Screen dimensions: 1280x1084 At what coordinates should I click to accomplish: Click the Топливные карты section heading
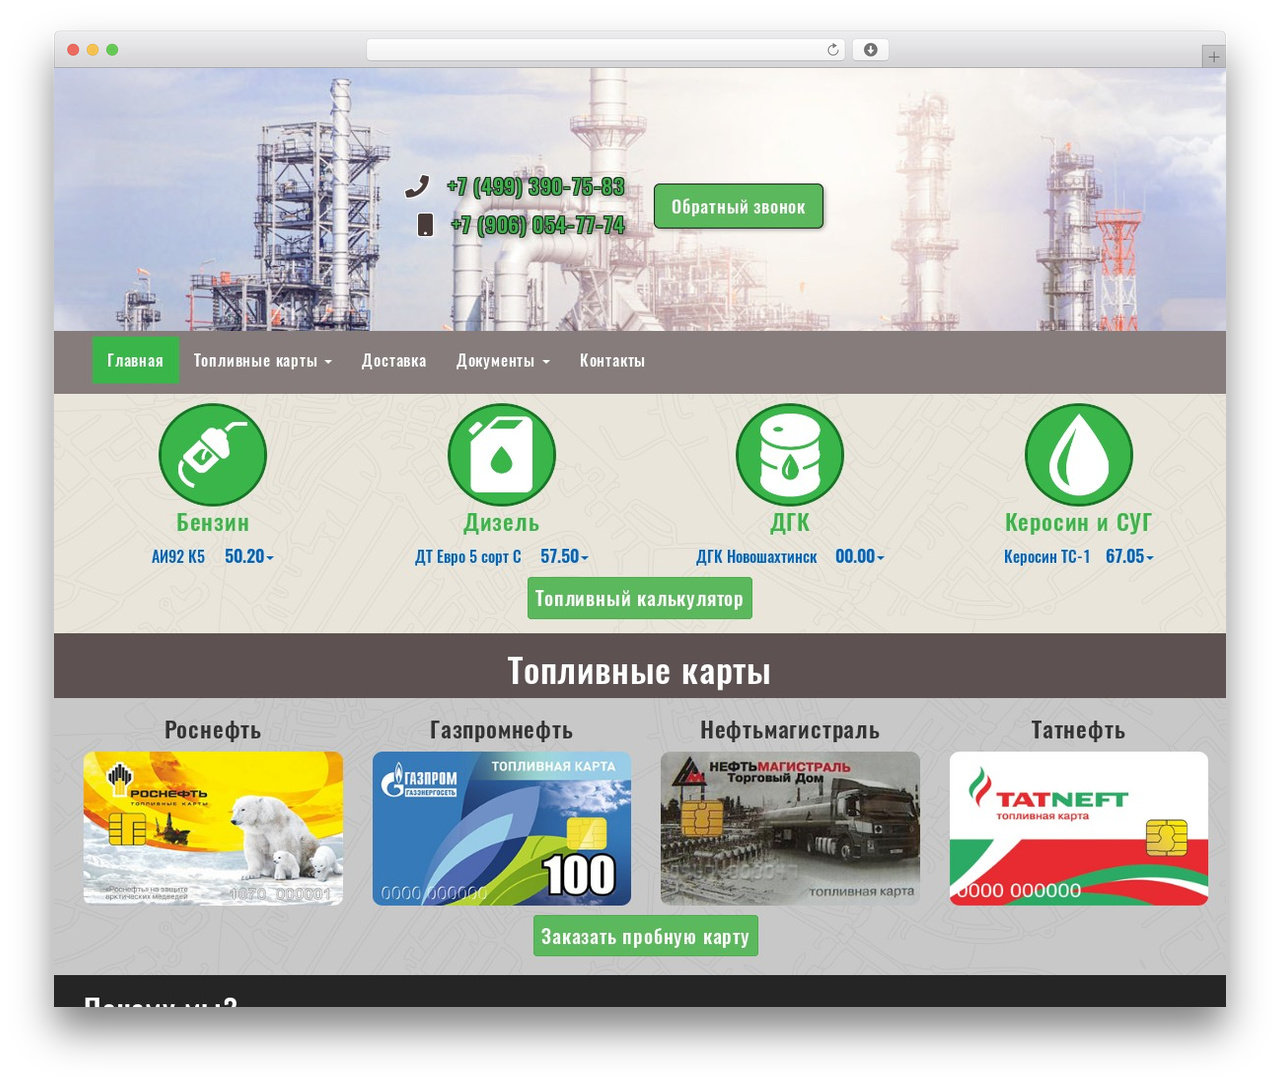639,671
